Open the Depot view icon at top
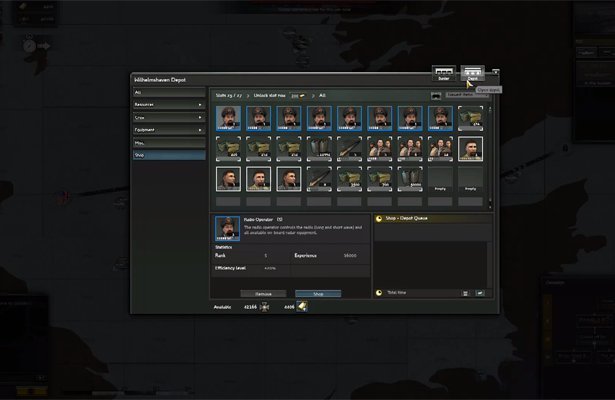This screenshot has width=615, height=400. (x=472, y=74)
